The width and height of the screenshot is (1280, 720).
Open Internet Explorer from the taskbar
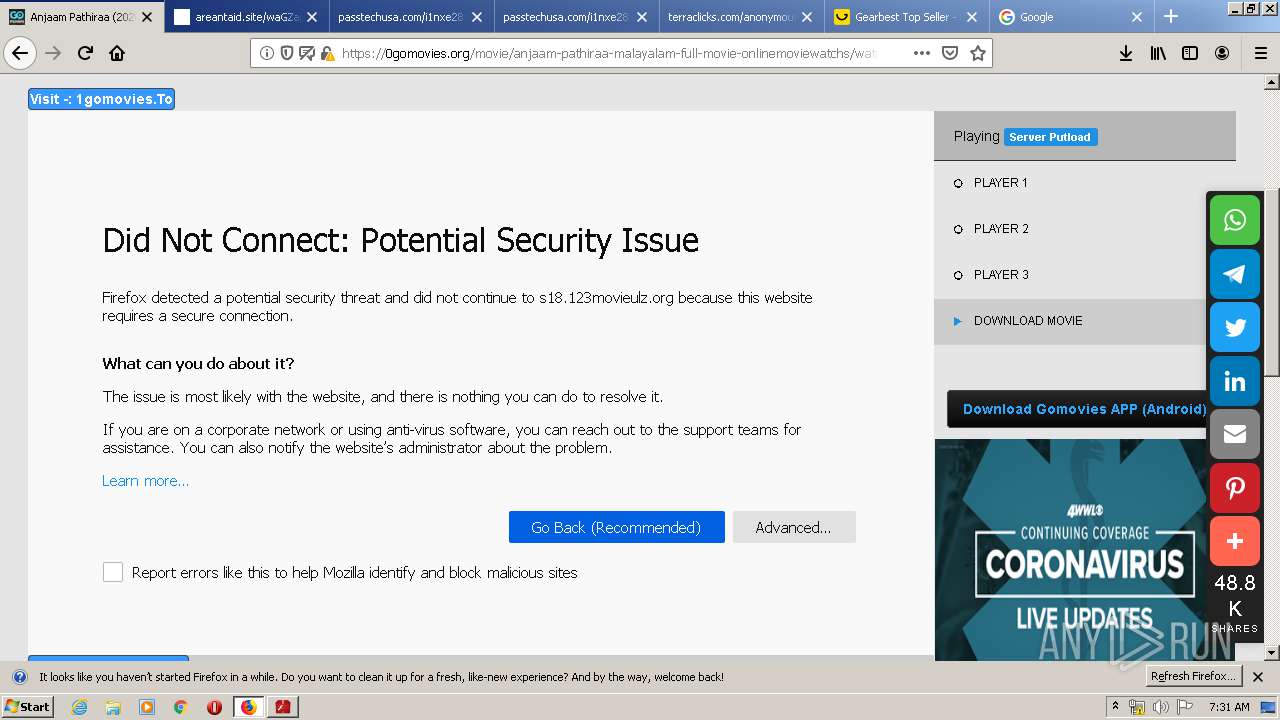click(79, 707)
